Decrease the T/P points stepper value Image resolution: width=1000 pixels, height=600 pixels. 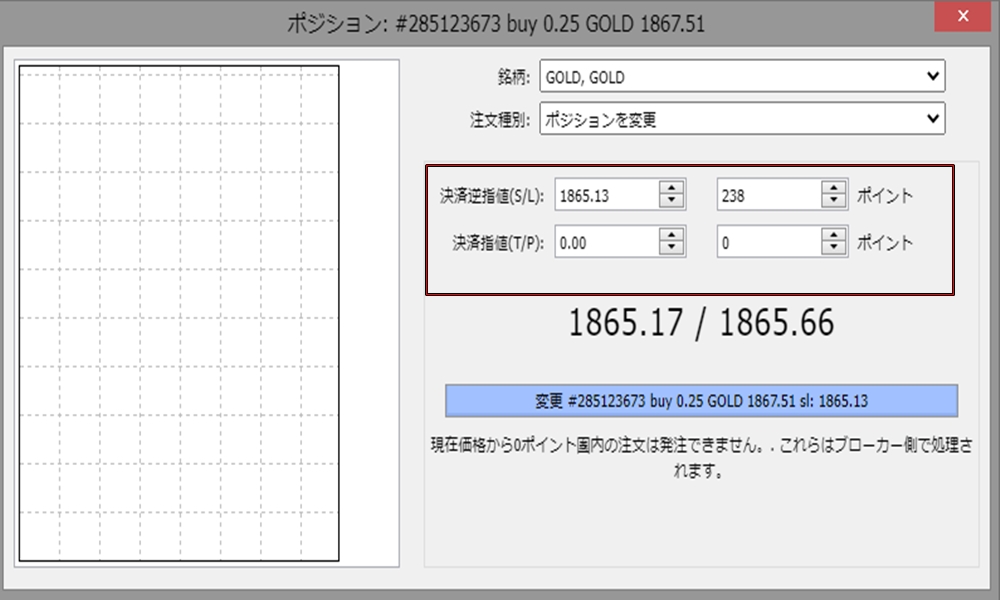(832, 246)
